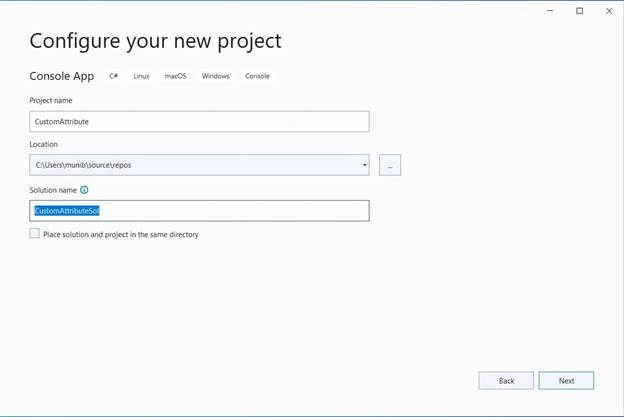This screenshot has width=624, height=417.
Task: Close the configure project dialog
Action: [x=609, y=11]
